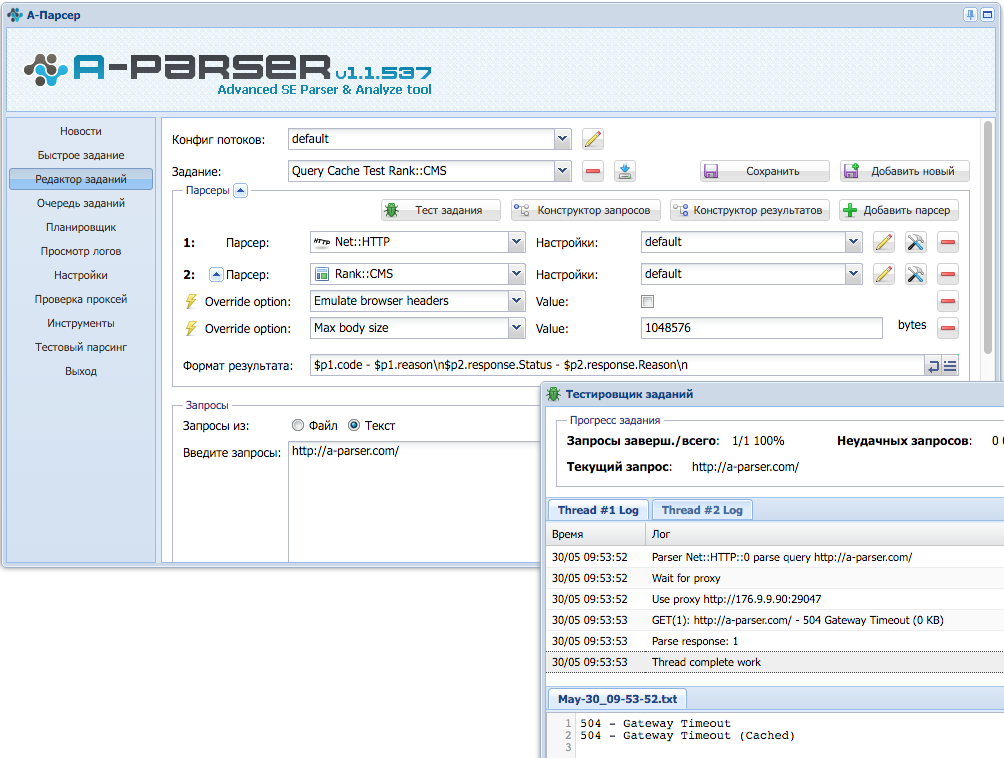This screenshot has height=758, width=1004.
Task: Open Конструктор запросов
Action: [x=585, y=210]
